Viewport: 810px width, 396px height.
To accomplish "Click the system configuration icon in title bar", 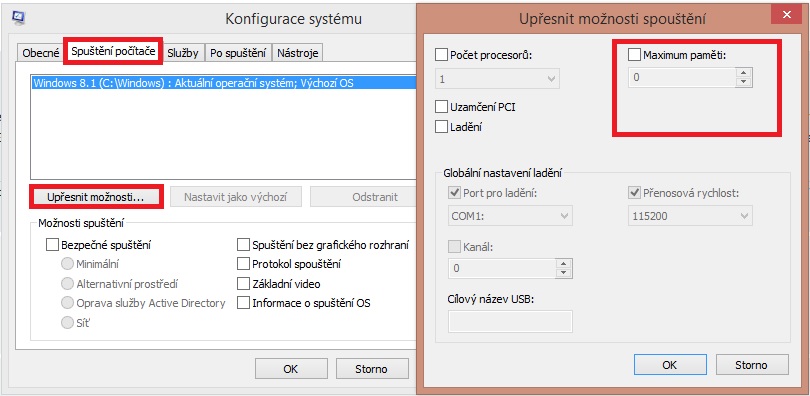I will pos(19,18).
